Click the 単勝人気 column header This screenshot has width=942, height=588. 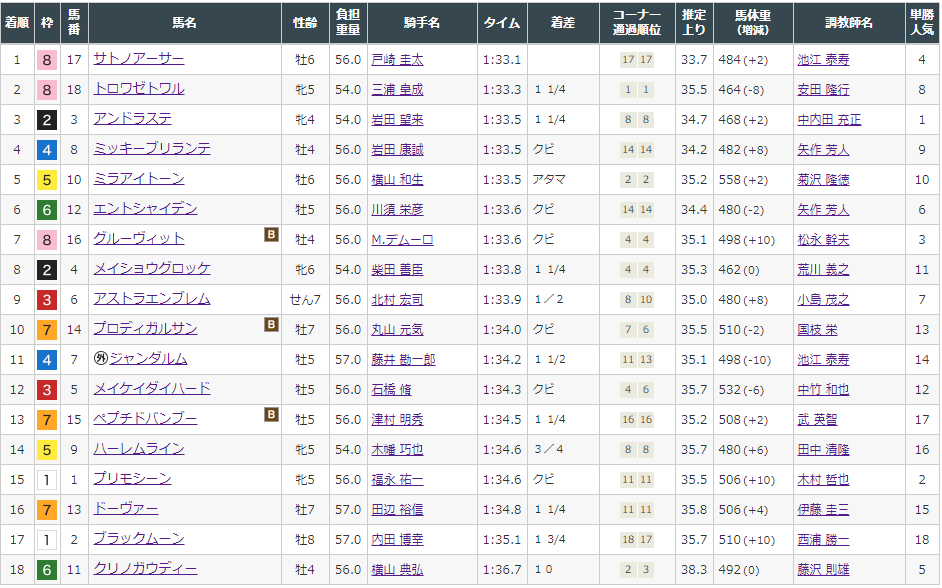click(x=922, y=23)
